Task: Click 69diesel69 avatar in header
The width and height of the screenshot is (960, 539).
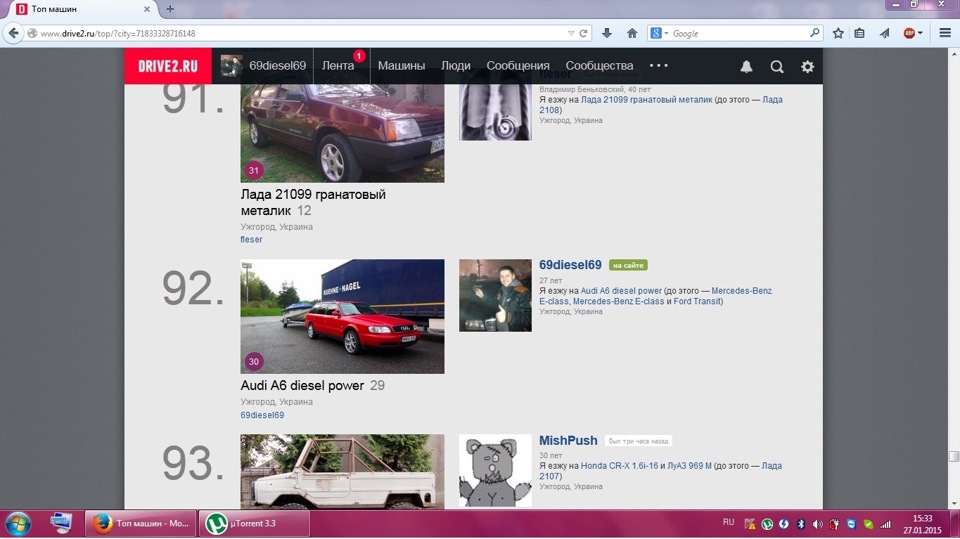Action: (x=231, y=66)
